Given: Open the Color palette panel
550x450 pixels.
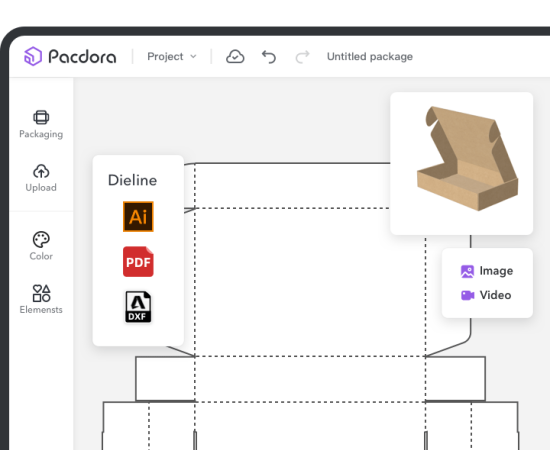Looking at the screenshot, I should 41,246.
